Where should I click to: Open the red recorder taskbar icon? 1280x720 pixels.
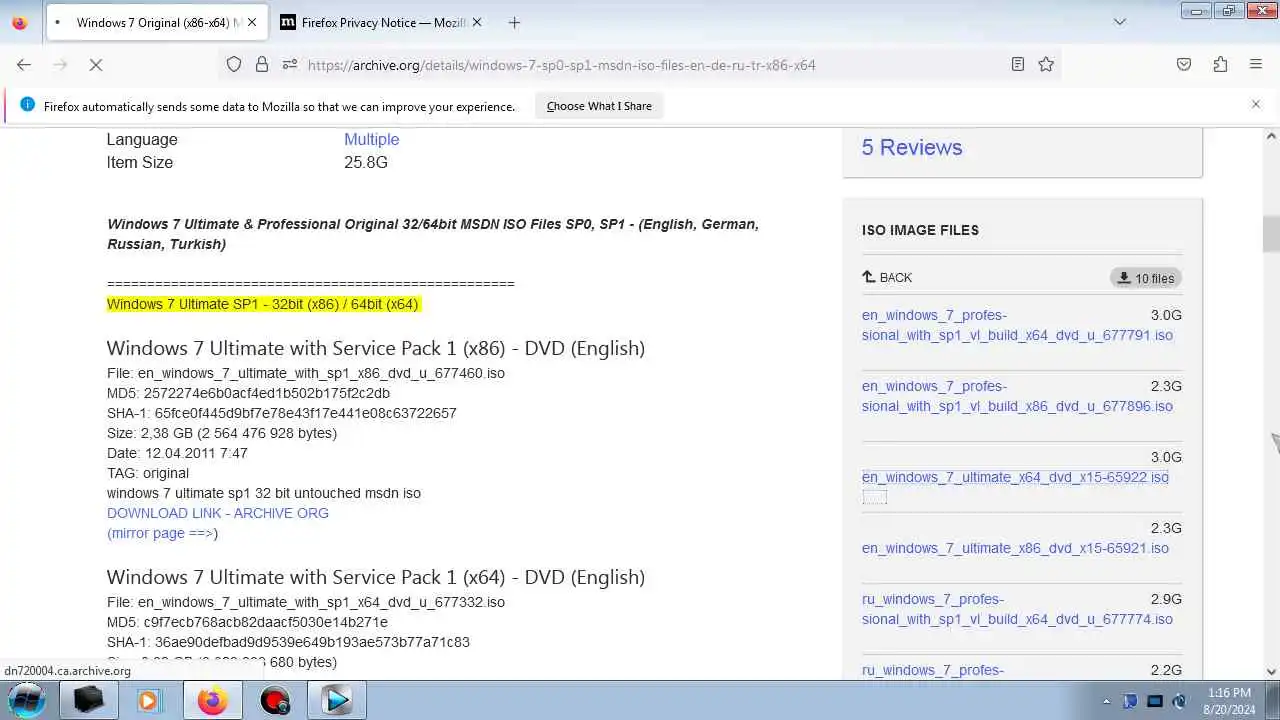(275, 700)
